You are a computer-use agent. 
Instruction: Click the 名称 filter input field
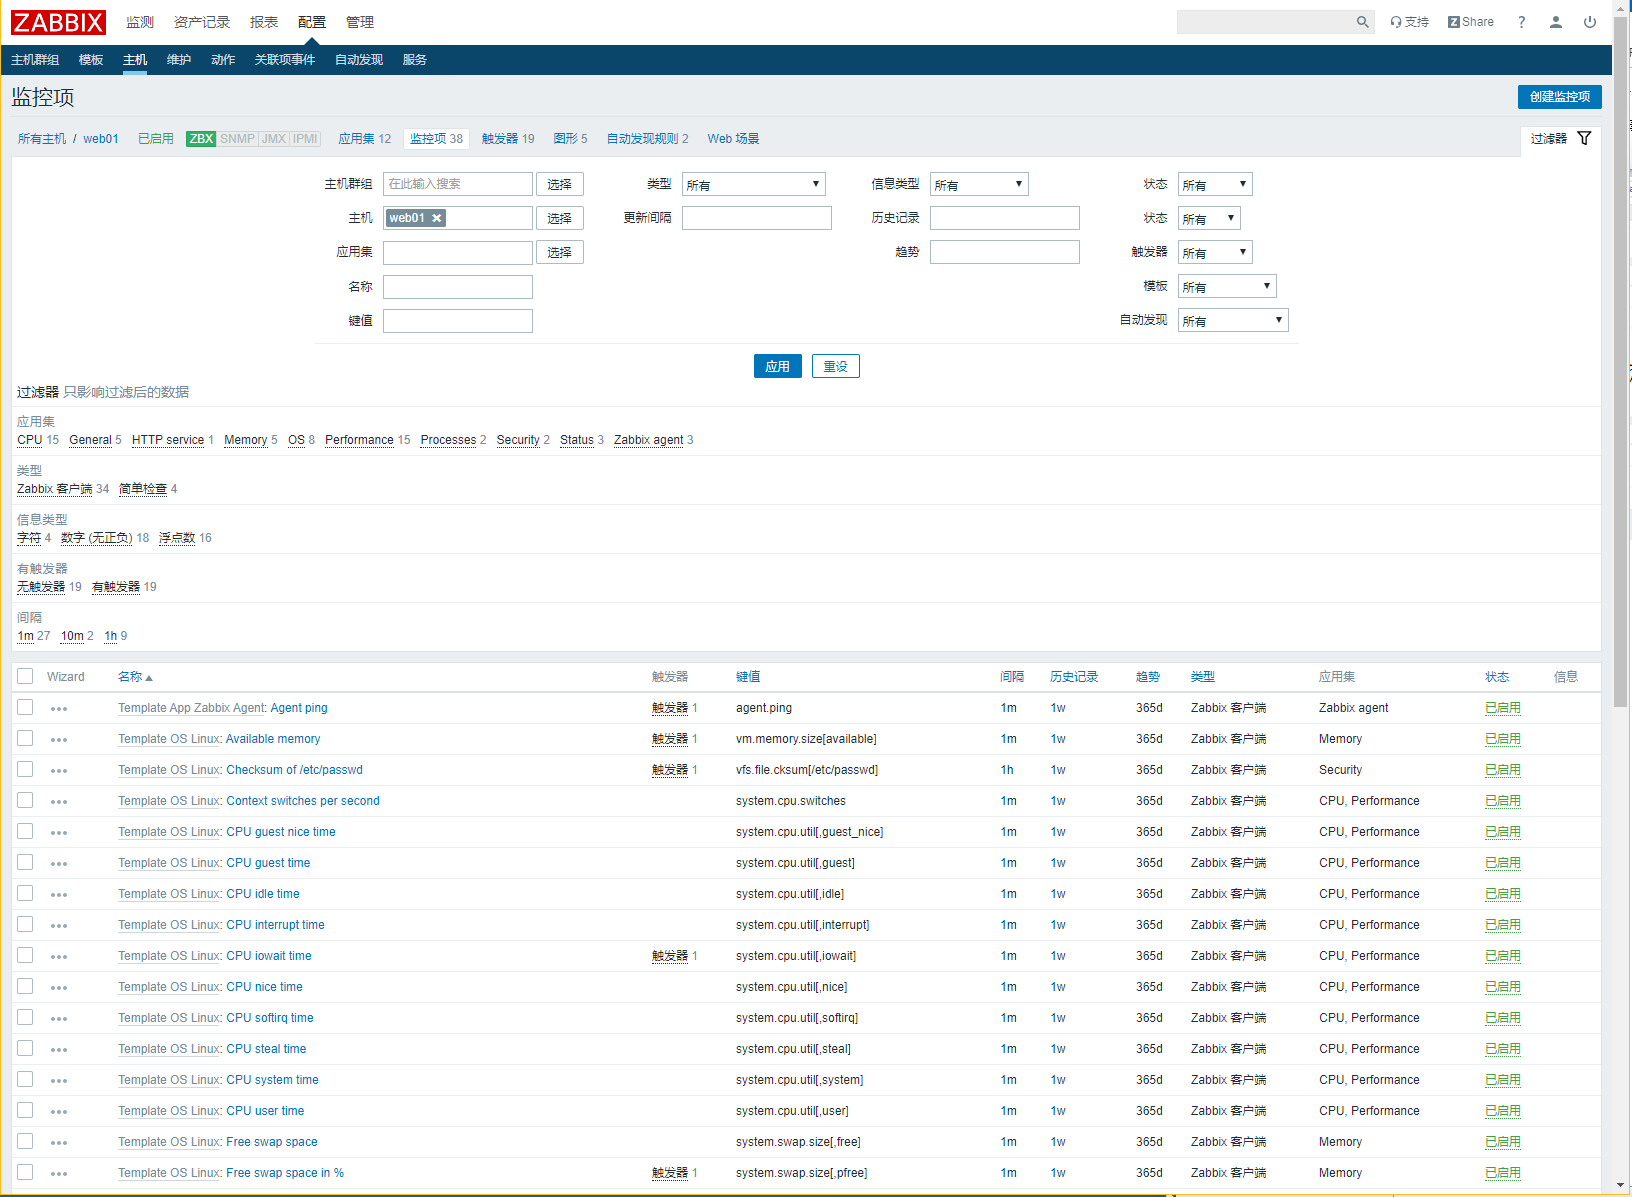coord(458,287)
